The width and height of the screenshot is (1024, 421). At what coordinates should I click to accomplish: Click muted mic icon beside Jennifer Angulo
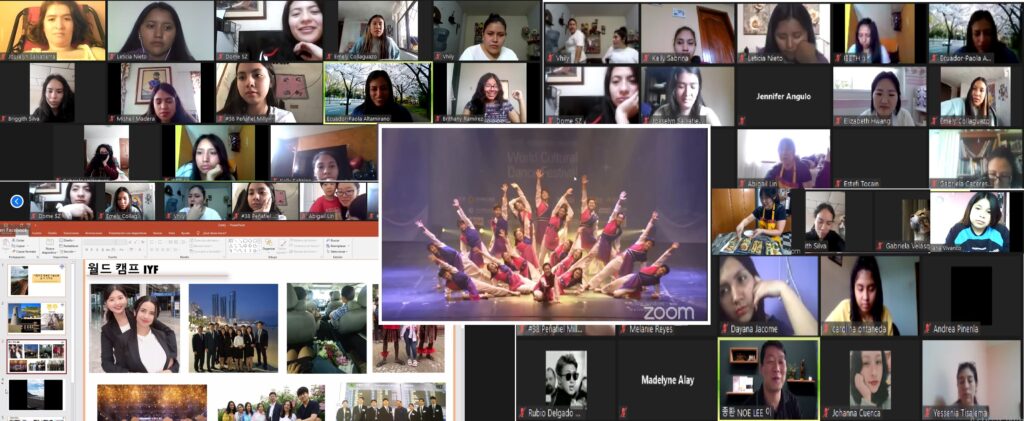[x=743, y=121]
